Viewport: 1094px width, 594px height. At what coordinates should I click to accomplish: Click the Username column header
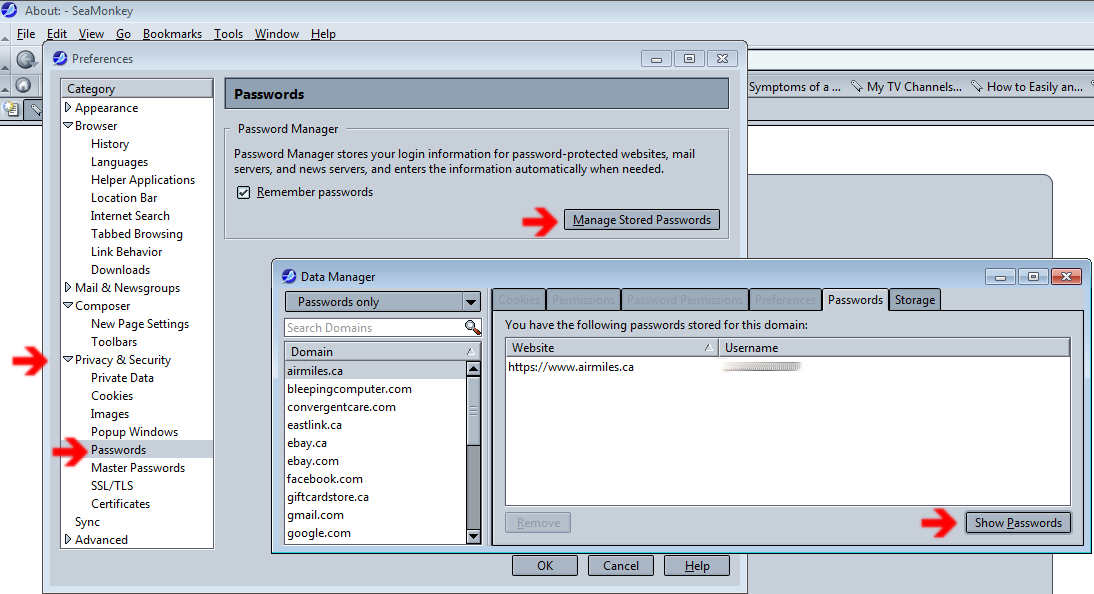point(894,348)
